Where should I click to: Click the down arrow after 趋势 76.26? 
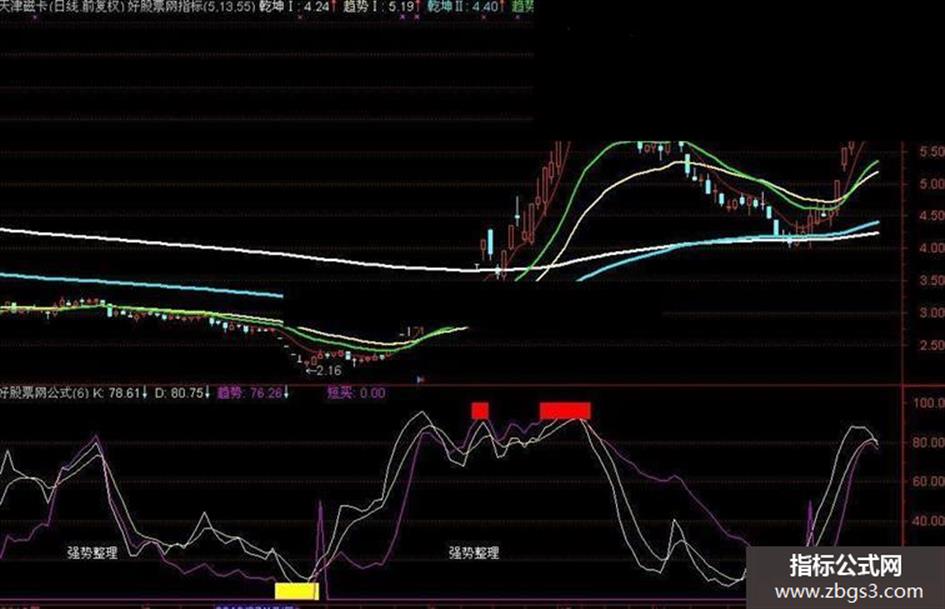pos(286,393)
